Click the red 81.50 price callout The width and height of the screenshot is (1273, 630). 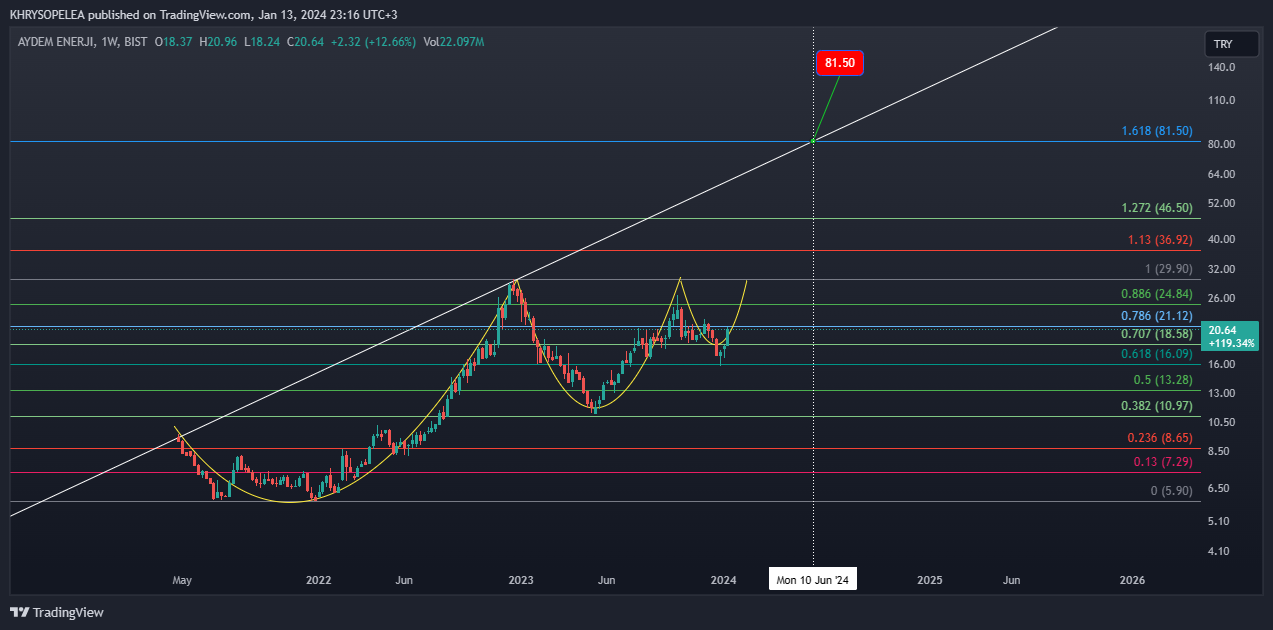click(x=840, y=63)
